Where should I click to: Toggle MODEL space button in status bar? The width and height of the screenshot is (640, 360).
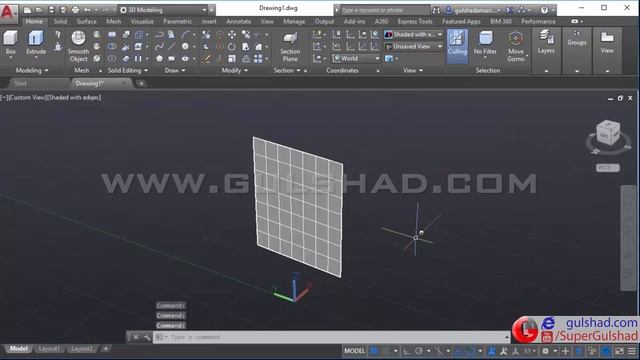point(354,351)
